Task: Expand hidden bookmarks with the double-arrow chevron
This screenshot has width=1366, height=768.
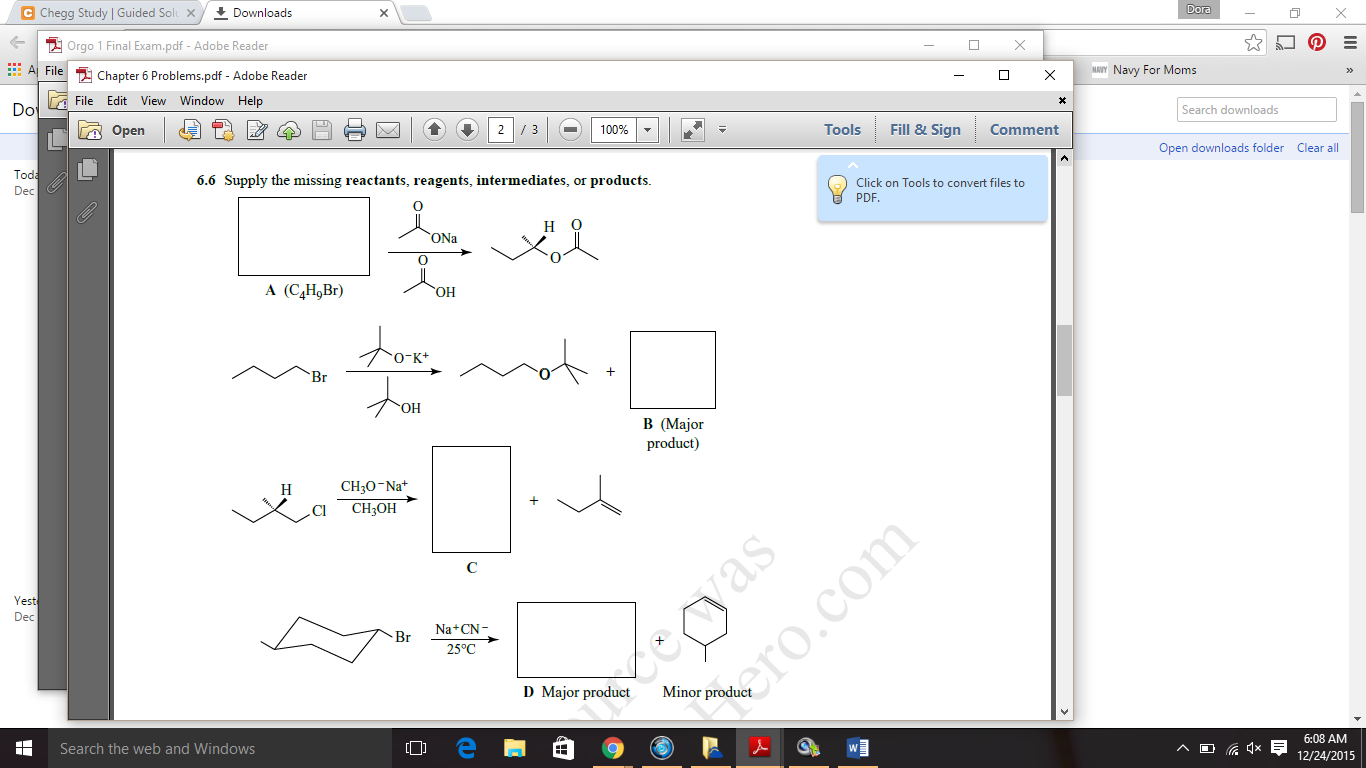Action: coord(1351,70)
